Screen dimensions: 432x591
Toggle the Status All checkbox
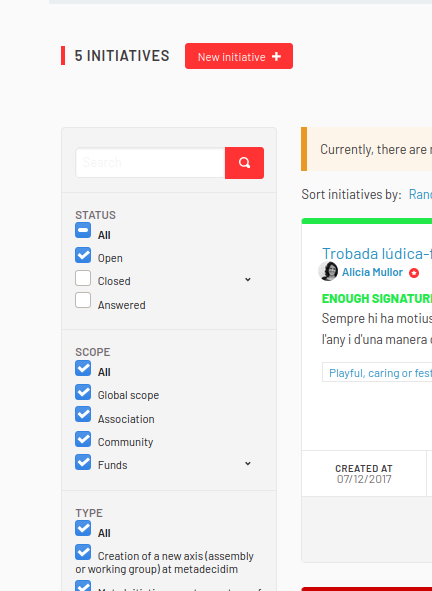coord(83,230)
